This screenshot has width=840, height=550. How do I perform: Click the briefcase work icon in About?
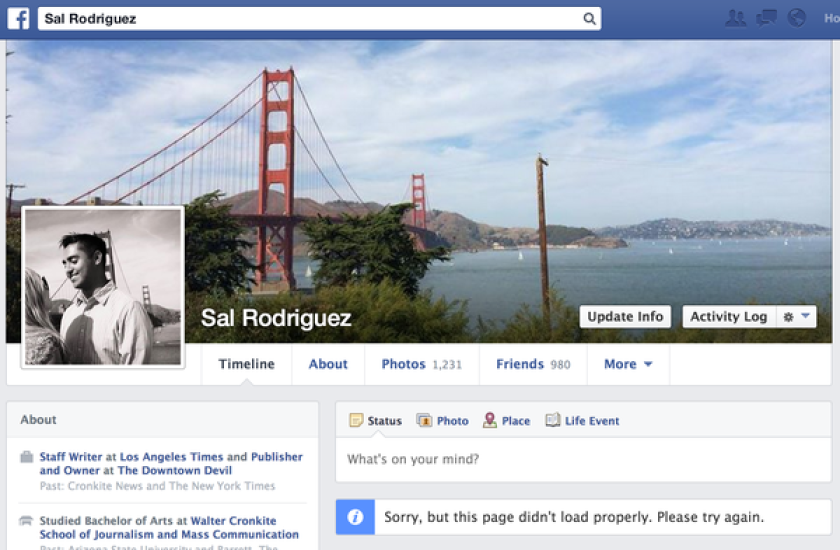pos(26,457)
